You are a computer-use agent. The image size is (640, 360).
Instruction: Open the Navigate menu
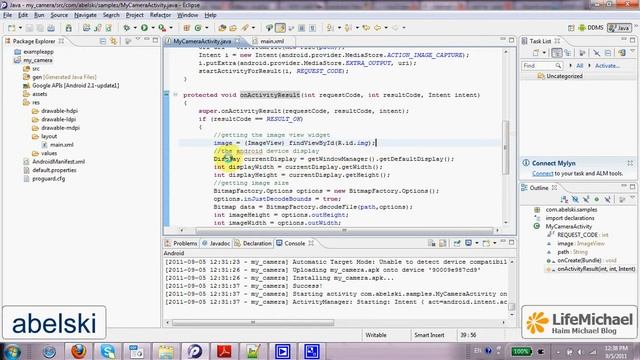pyautogui.click(x=85, y=15)
